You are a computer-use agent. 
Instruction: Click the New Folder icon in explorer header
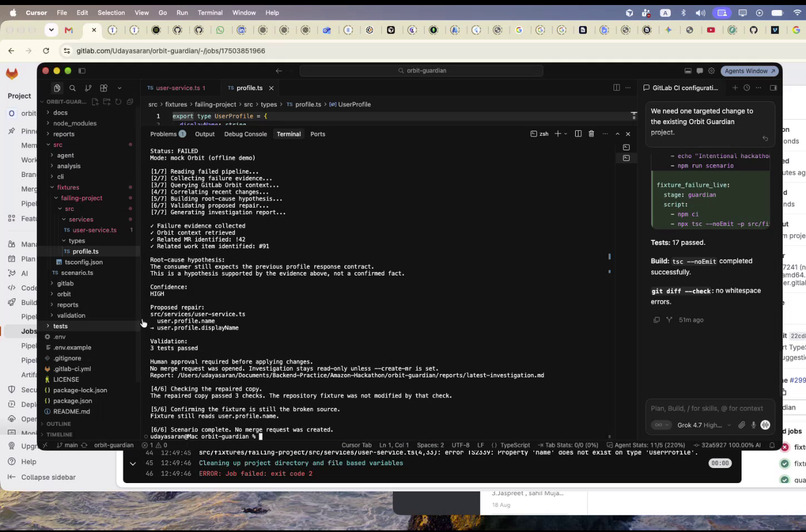tap(107, 102)
